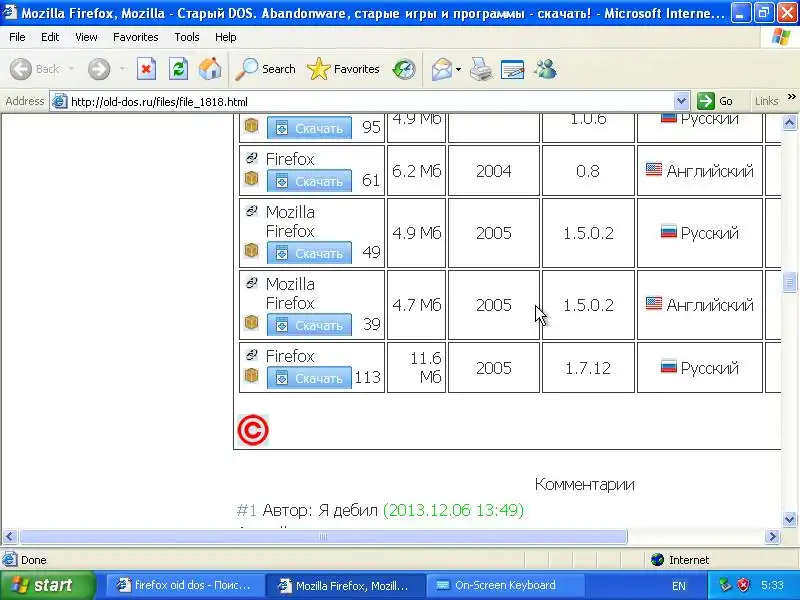The height and width of the screenshot is (600, 800).
Task: Click the Print toolbar icon
Action: pos(481,69)
